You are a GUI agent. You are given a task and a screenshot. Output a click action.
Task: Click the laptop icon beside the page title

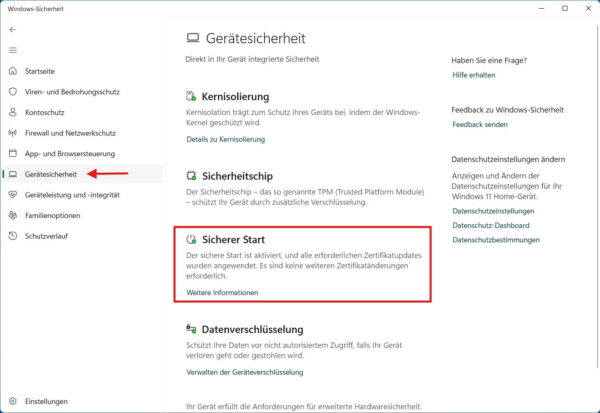193,38
